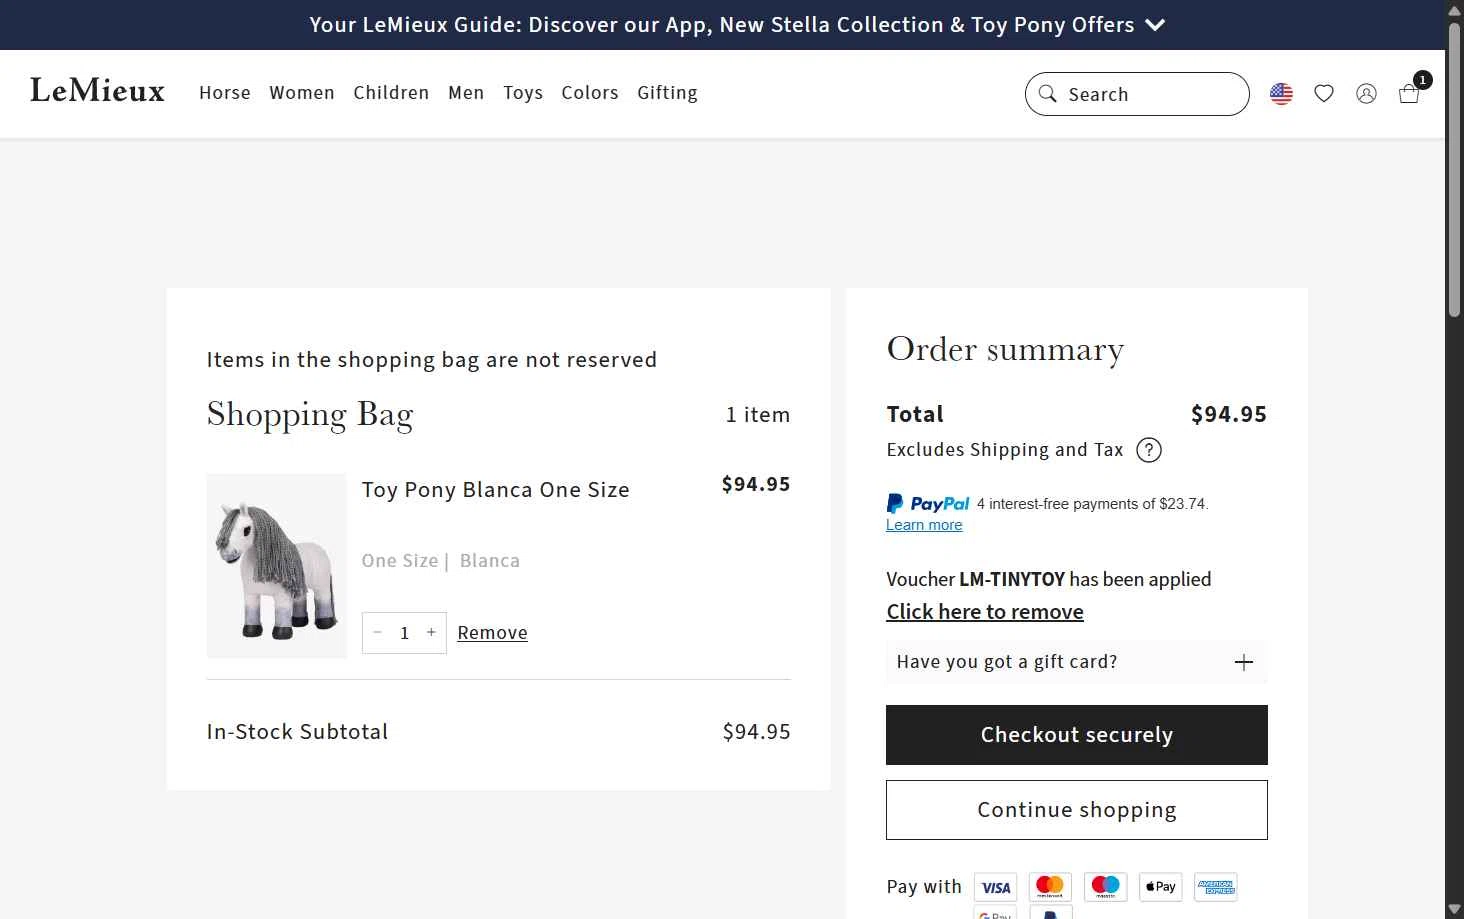This screenshot has height=919, width=1464.
Task: Click the Apple Pay payment icon
Action: (1160, 887)
